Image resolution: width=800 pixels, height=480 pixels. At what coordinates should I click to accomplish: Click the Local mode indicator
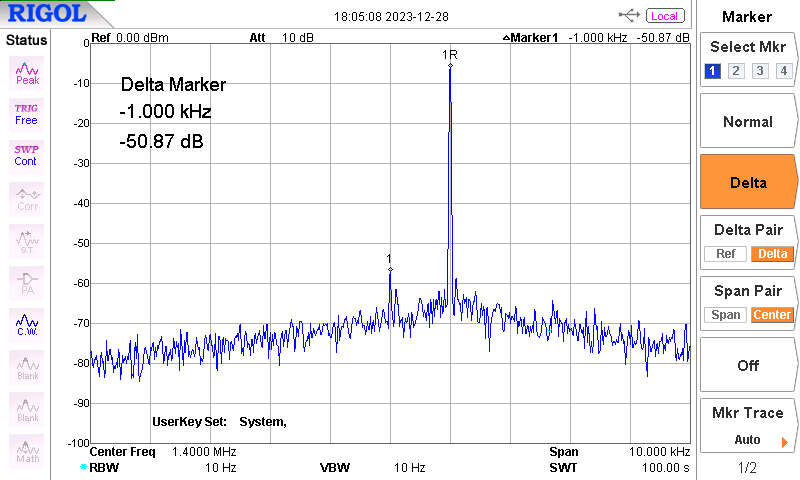[x=665, y=16]
